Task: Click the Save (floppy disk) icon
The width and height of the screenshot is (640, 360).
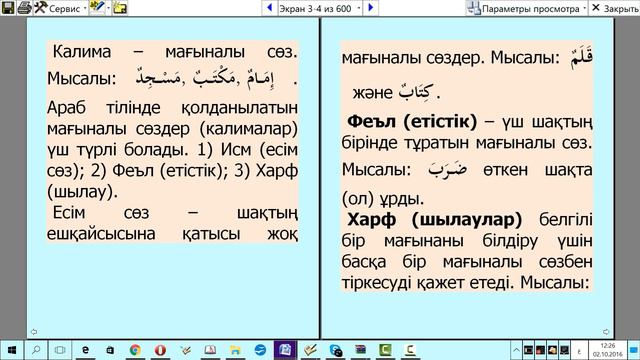Action: [8, 7]
